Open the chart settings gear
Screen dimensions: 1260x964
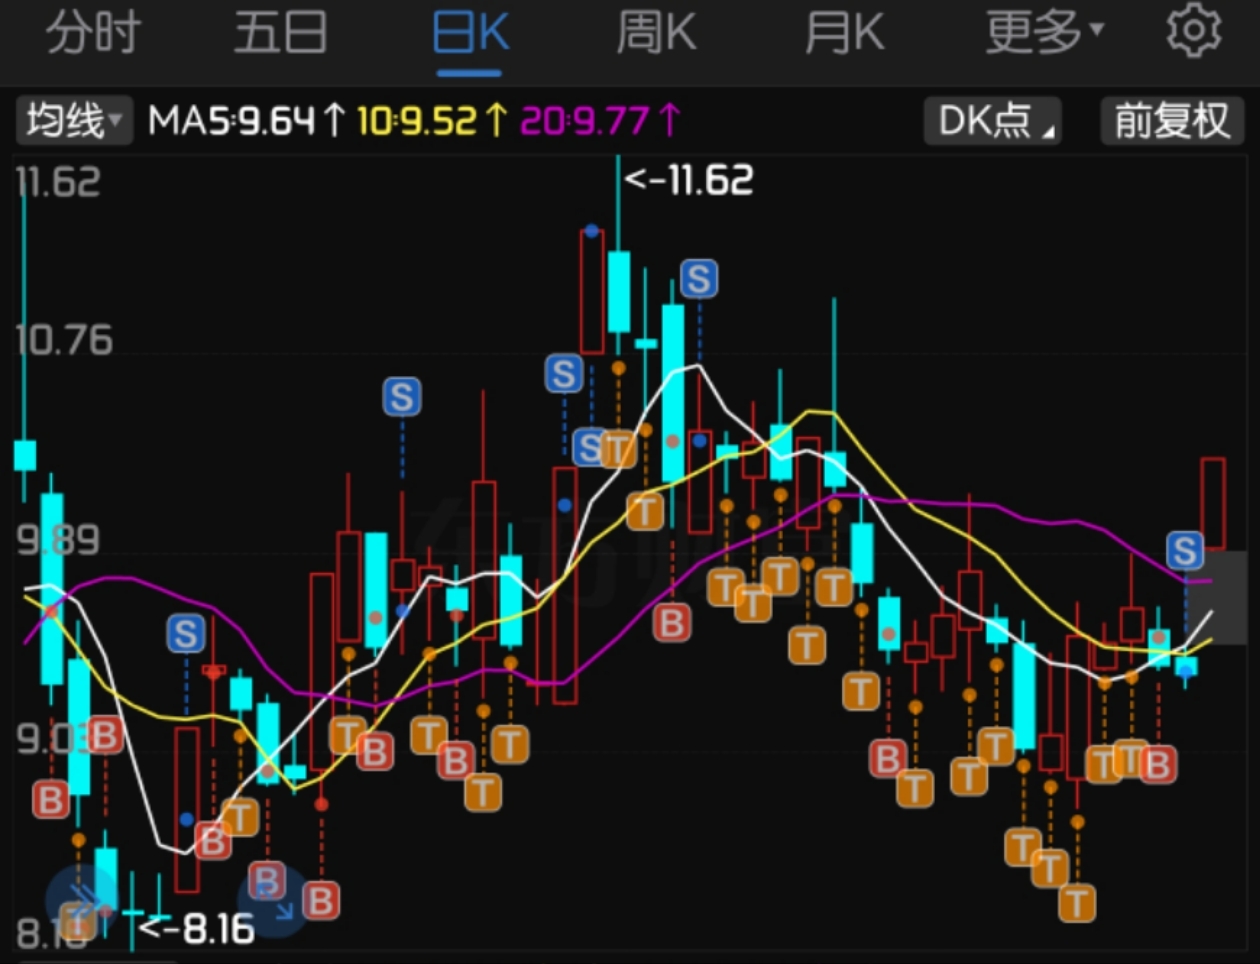click(x=1193, y=32)
